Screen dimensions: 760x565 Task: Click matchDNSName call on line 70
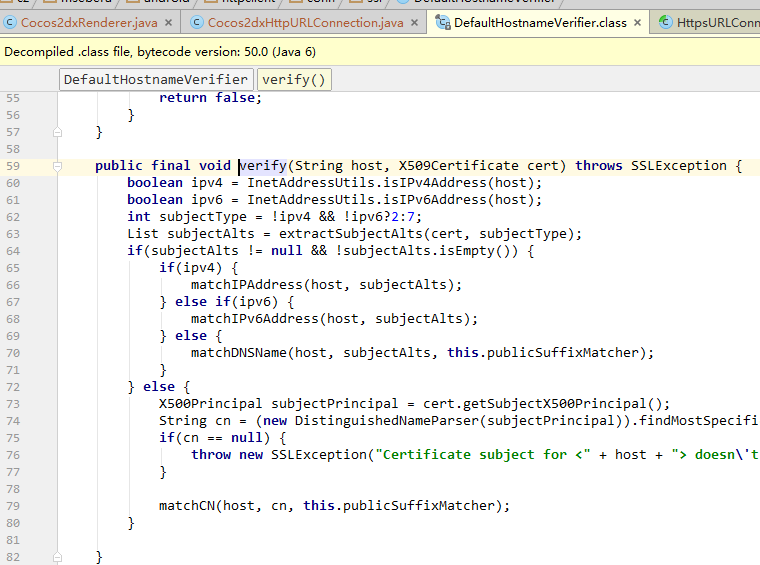239,352
